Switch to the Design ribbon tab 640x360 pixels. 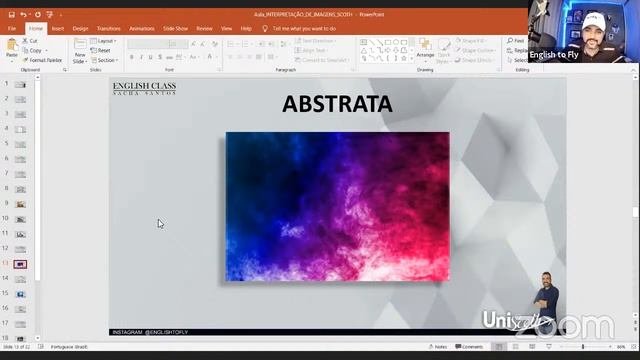80,29
